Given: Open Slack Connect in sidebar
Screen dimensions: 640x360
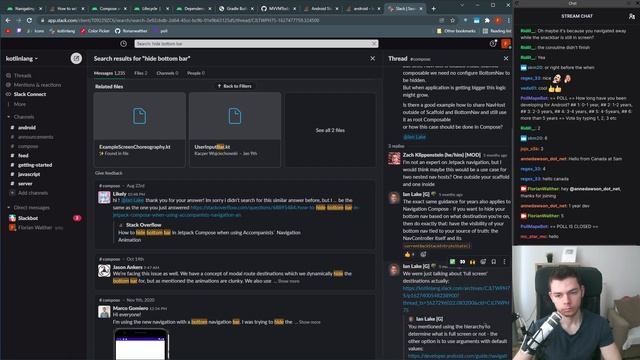Looking at the screenshot, I should pyautogui.click(x=30, y=94).
